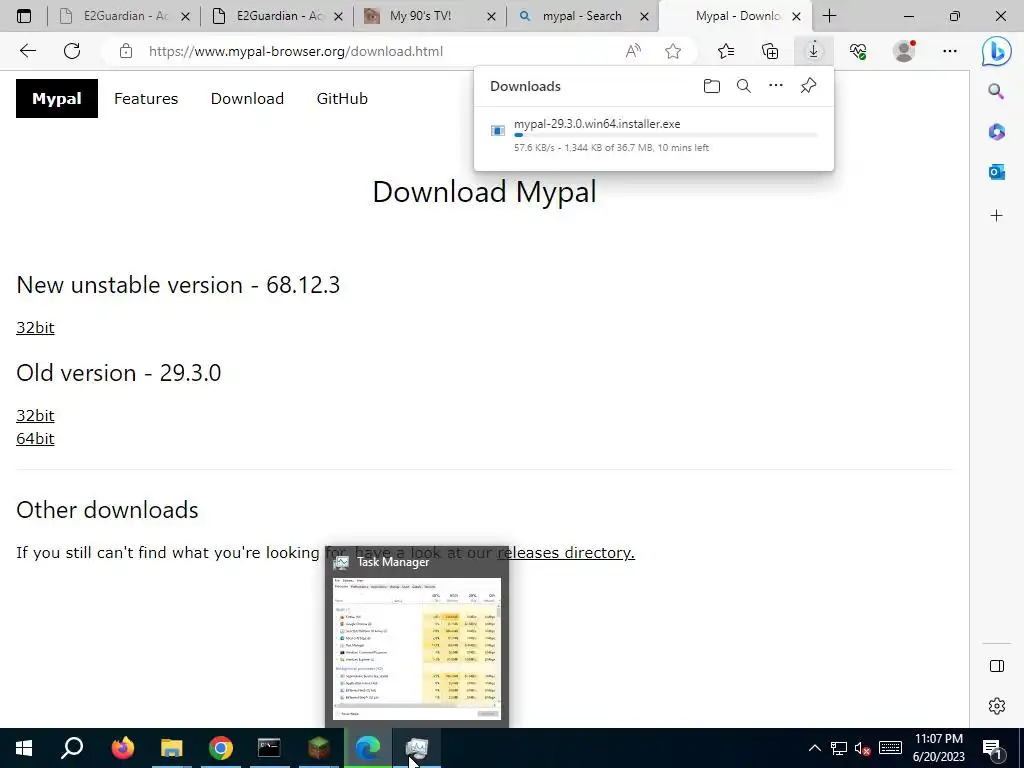Screen dimensions: 1024x768
Task: Go to the Mypal home logo
Action: (57, 99)
